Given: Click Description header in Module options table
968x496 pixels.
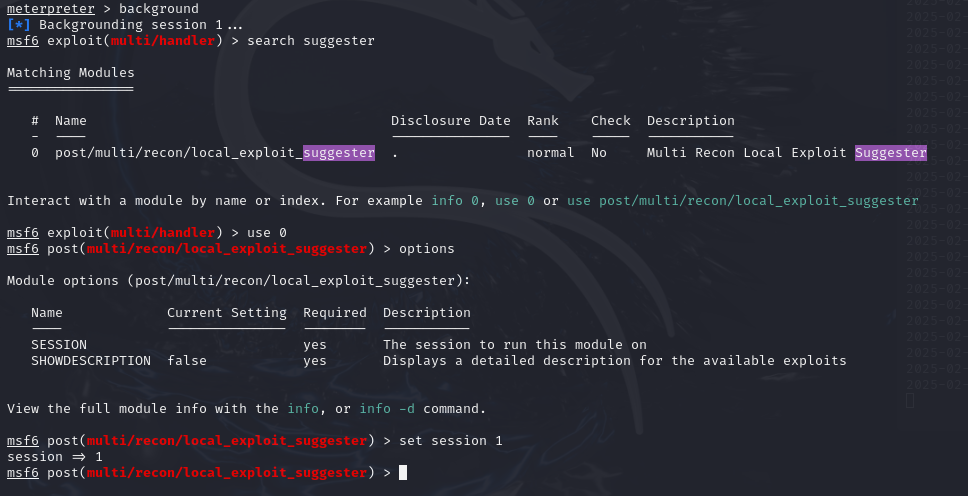Looking at the screenshot, I should (427, 313).
